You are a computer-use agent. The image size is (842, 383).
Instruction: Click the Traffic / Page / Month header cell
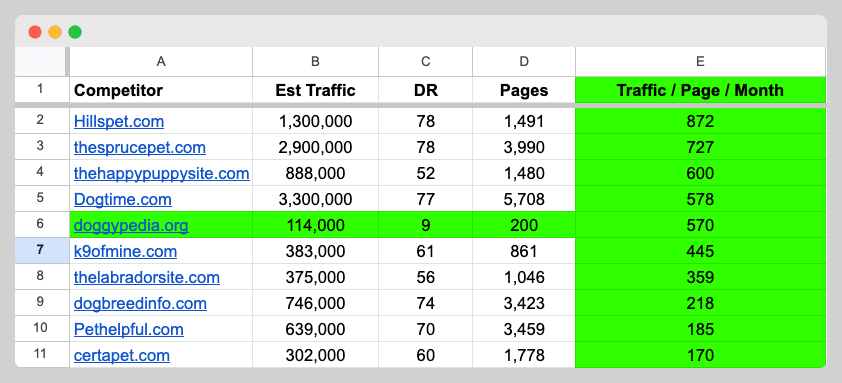(700, 90)
